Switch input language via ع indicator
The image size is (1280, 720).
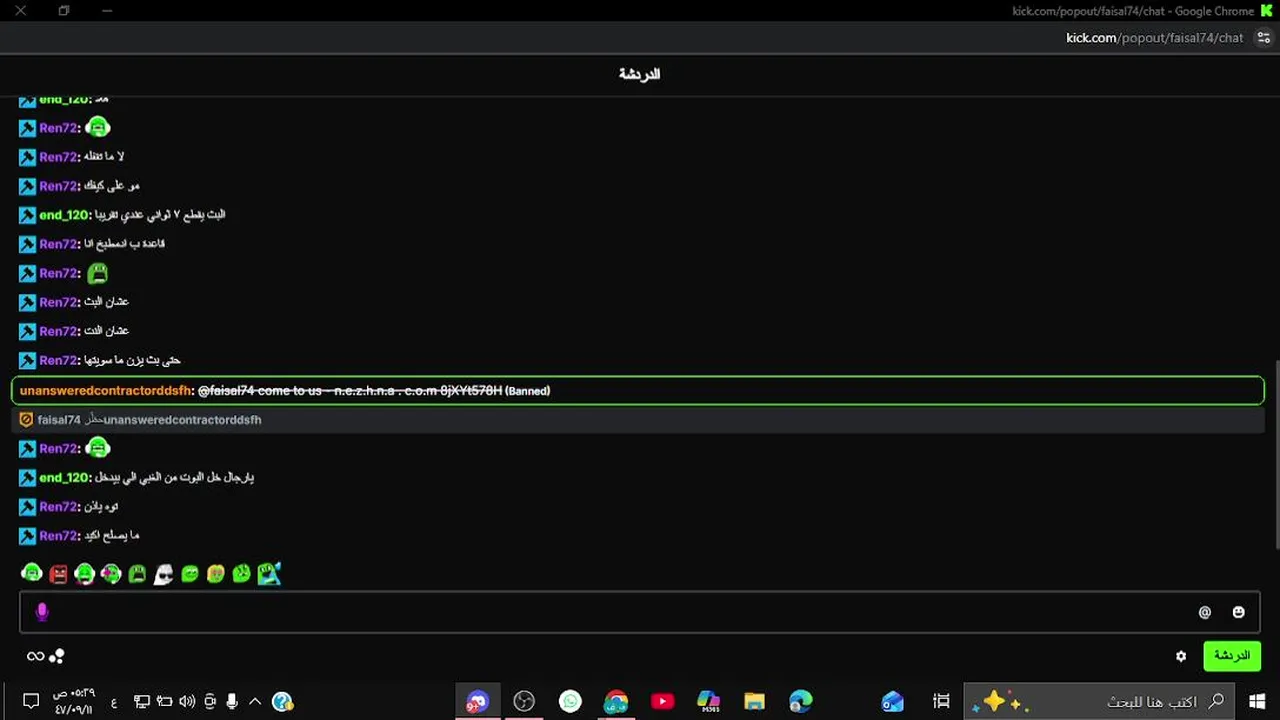[x=114, y=701]
